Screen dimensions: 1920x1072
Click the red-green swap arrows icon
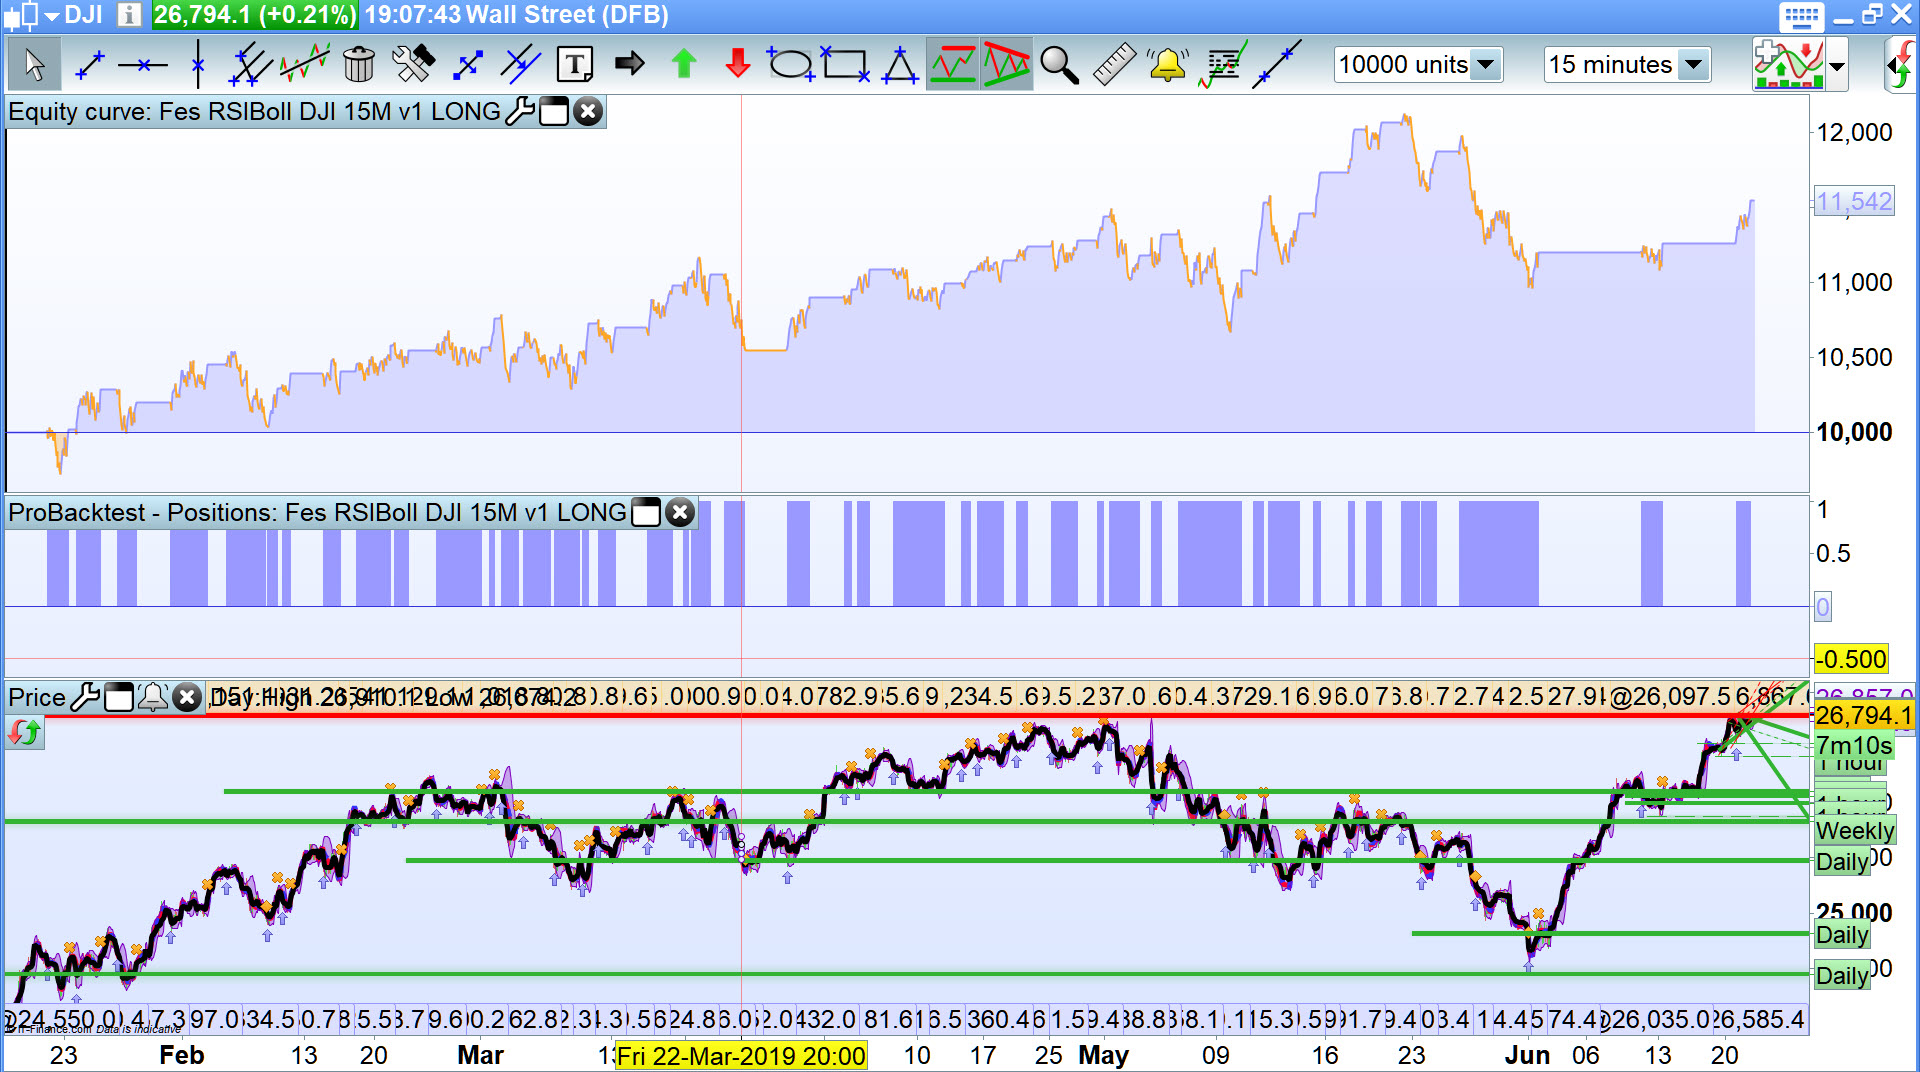pyautogui.click(x=24, y=733)
